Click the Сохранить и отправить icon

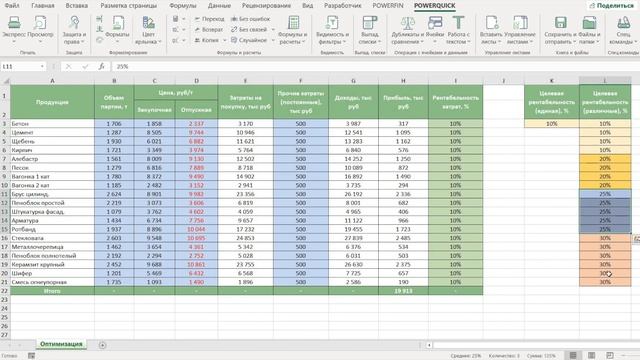pyautogui.click(x=560, y=23)
